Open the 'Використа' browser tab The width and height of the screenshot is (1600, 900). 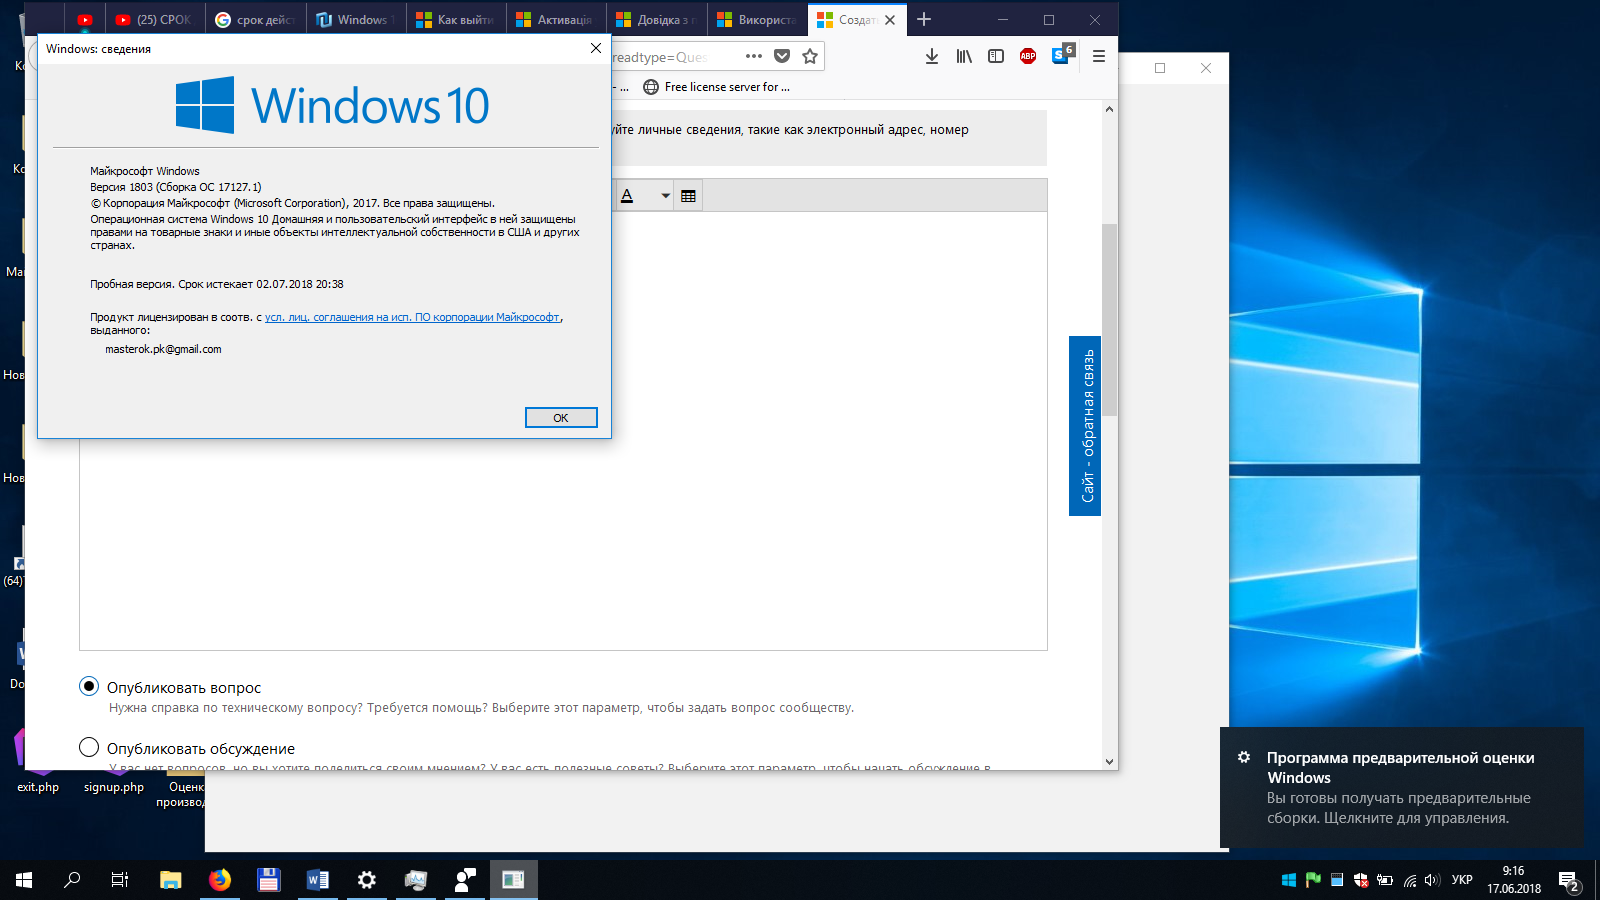point(757,19)
